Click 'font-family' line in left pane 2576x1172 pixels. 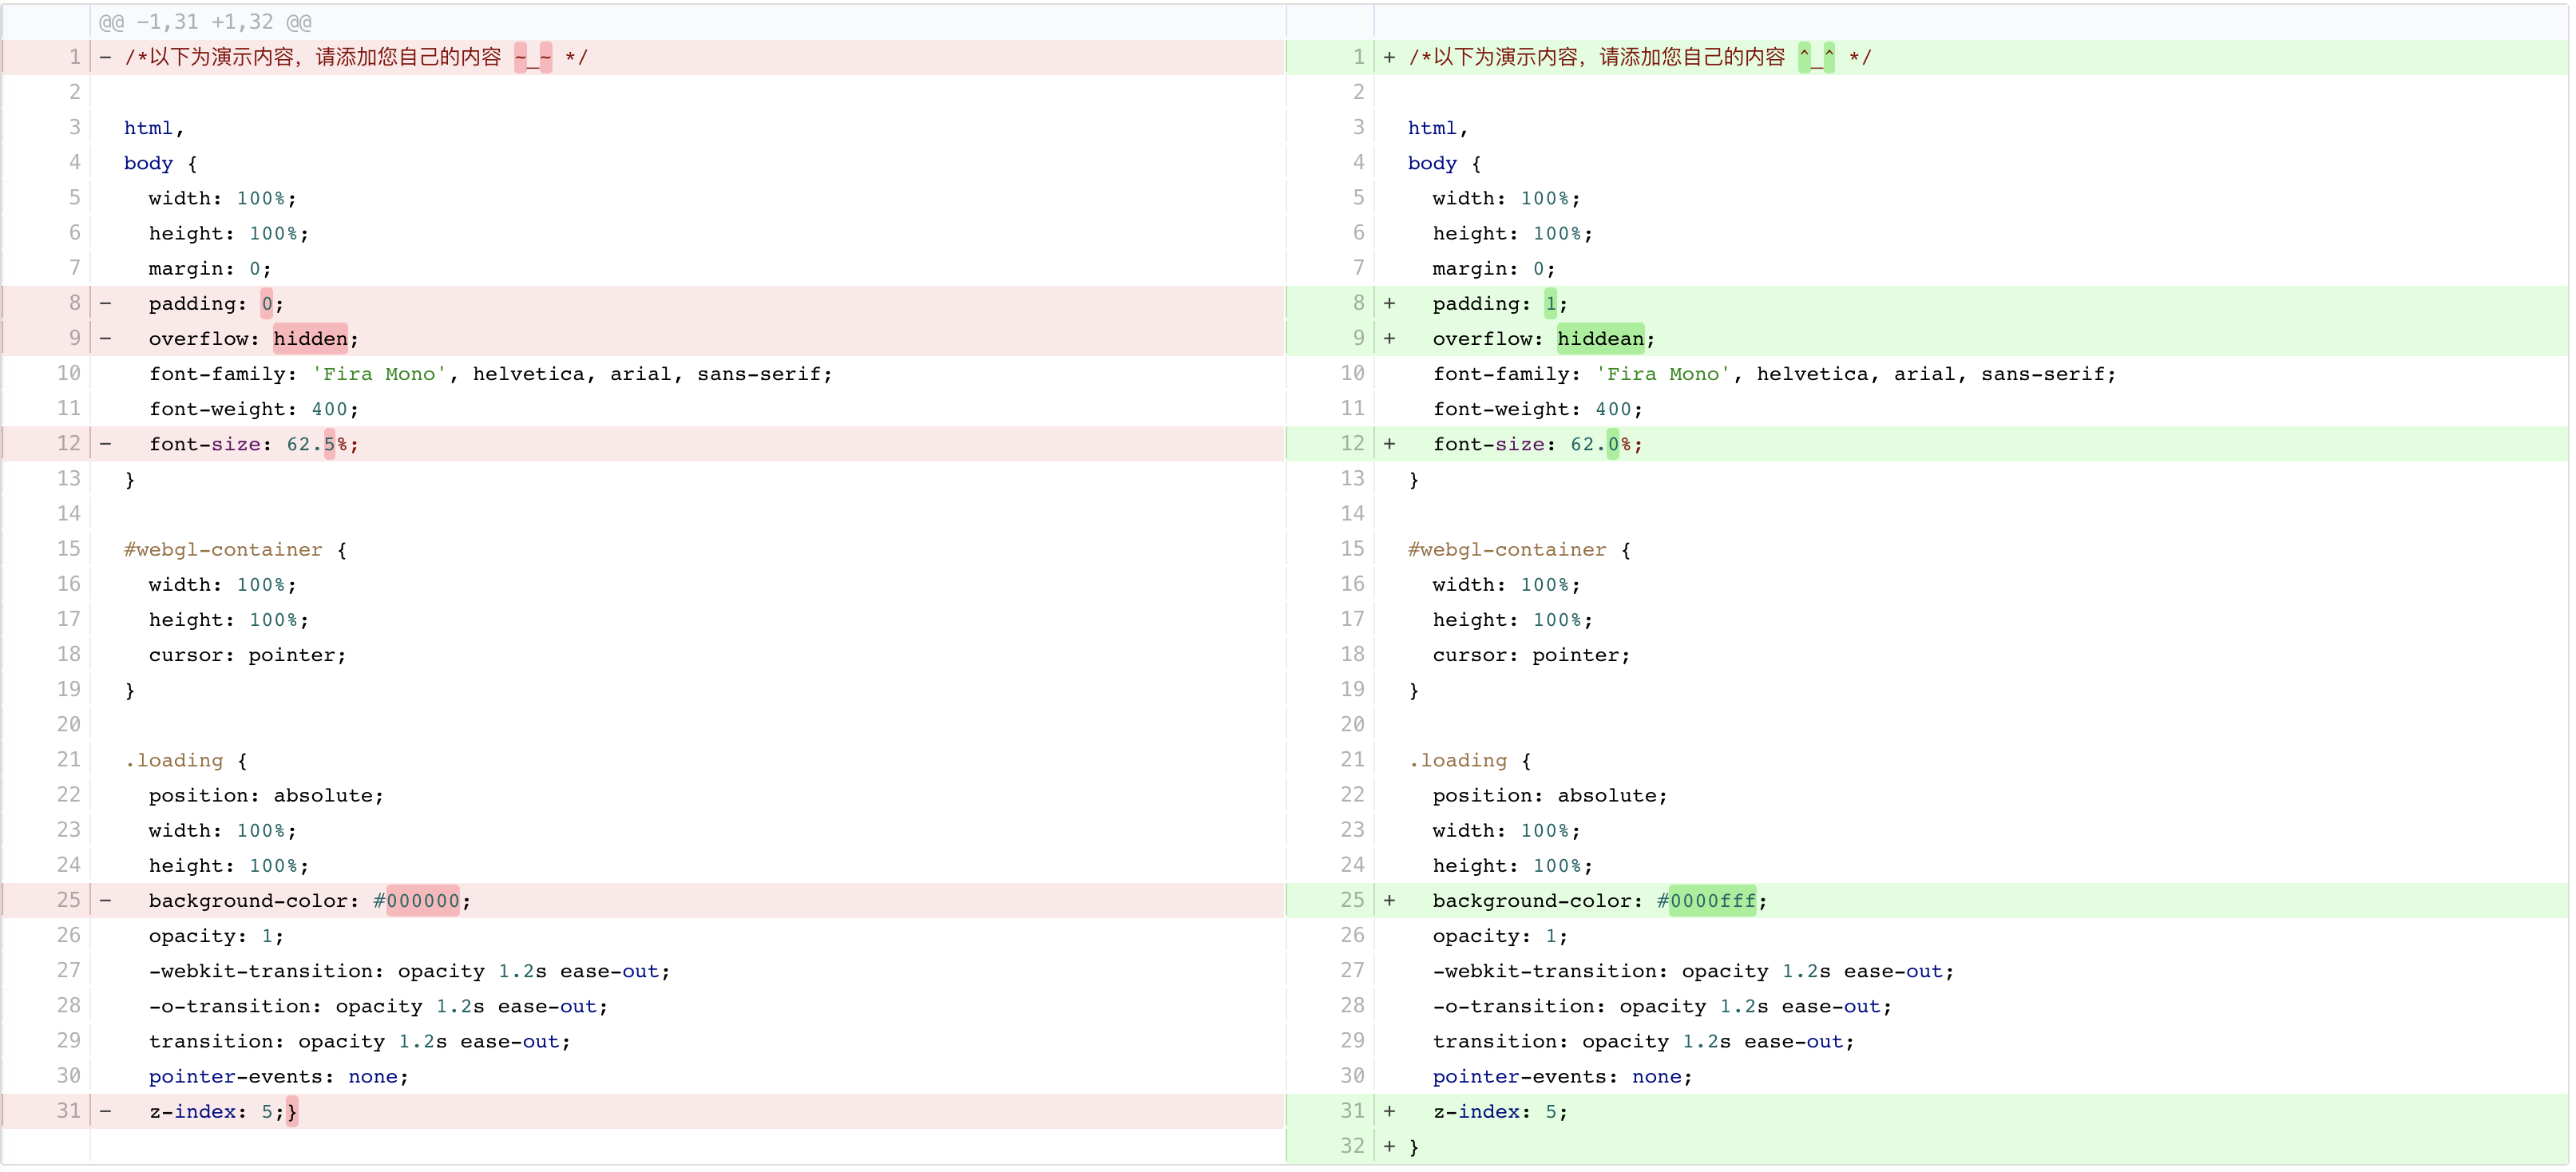(490, 374)
